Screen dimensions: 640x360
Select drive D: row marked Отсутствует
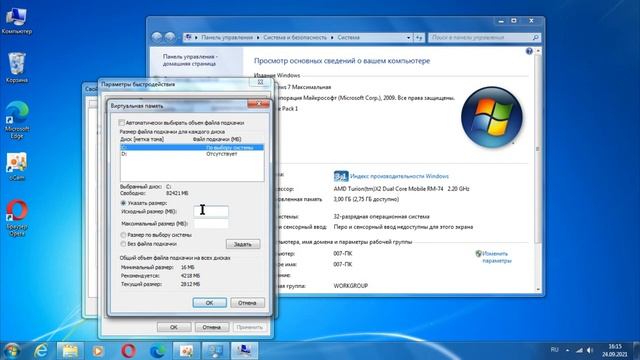pos(191,154)
